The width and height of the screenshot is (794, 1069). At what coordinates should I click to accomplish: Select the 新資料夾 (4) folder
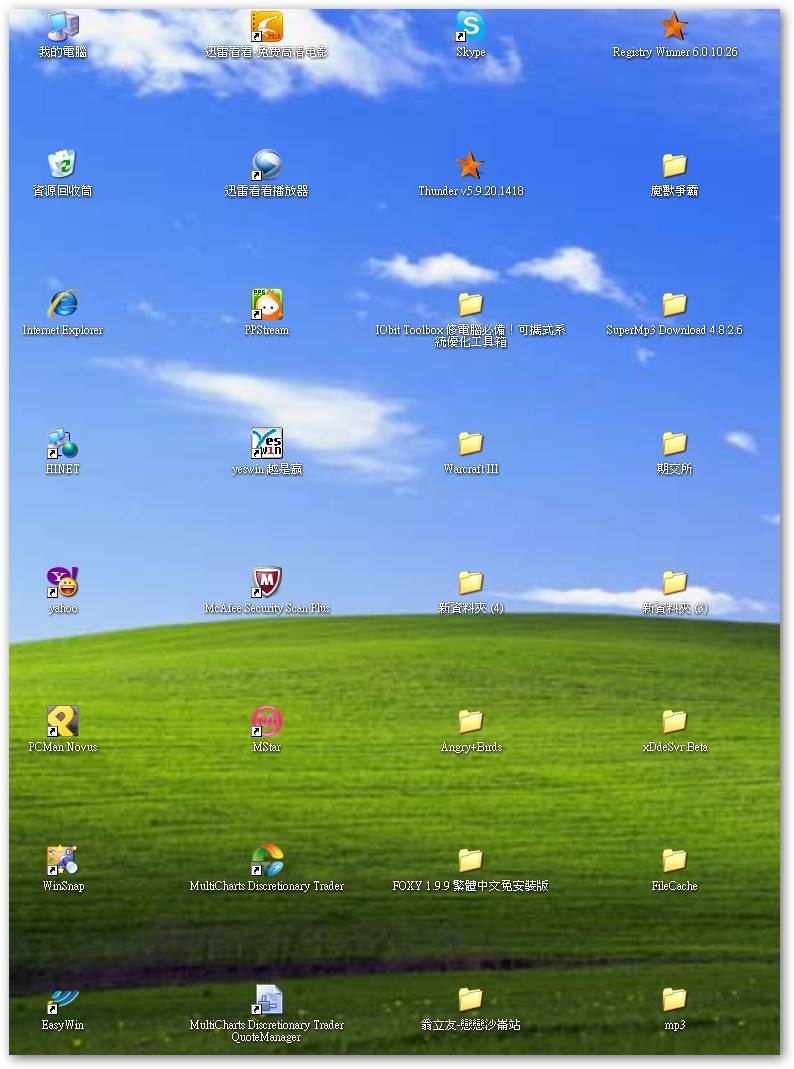470,584
